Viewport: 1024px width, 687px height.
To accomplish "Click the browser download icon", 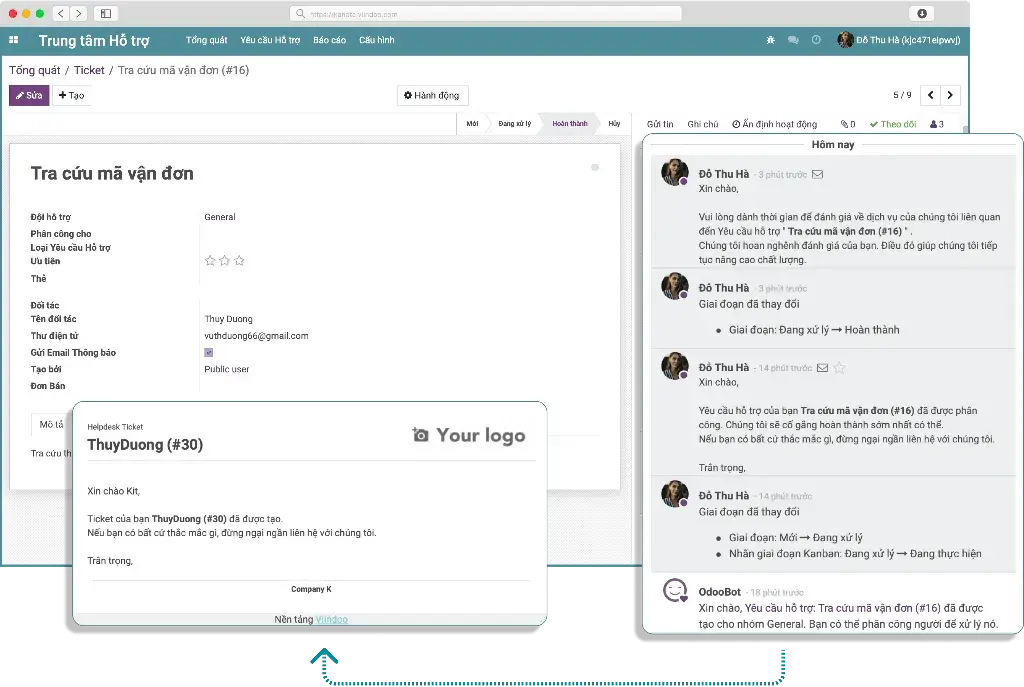I will (x=921, y=14).
